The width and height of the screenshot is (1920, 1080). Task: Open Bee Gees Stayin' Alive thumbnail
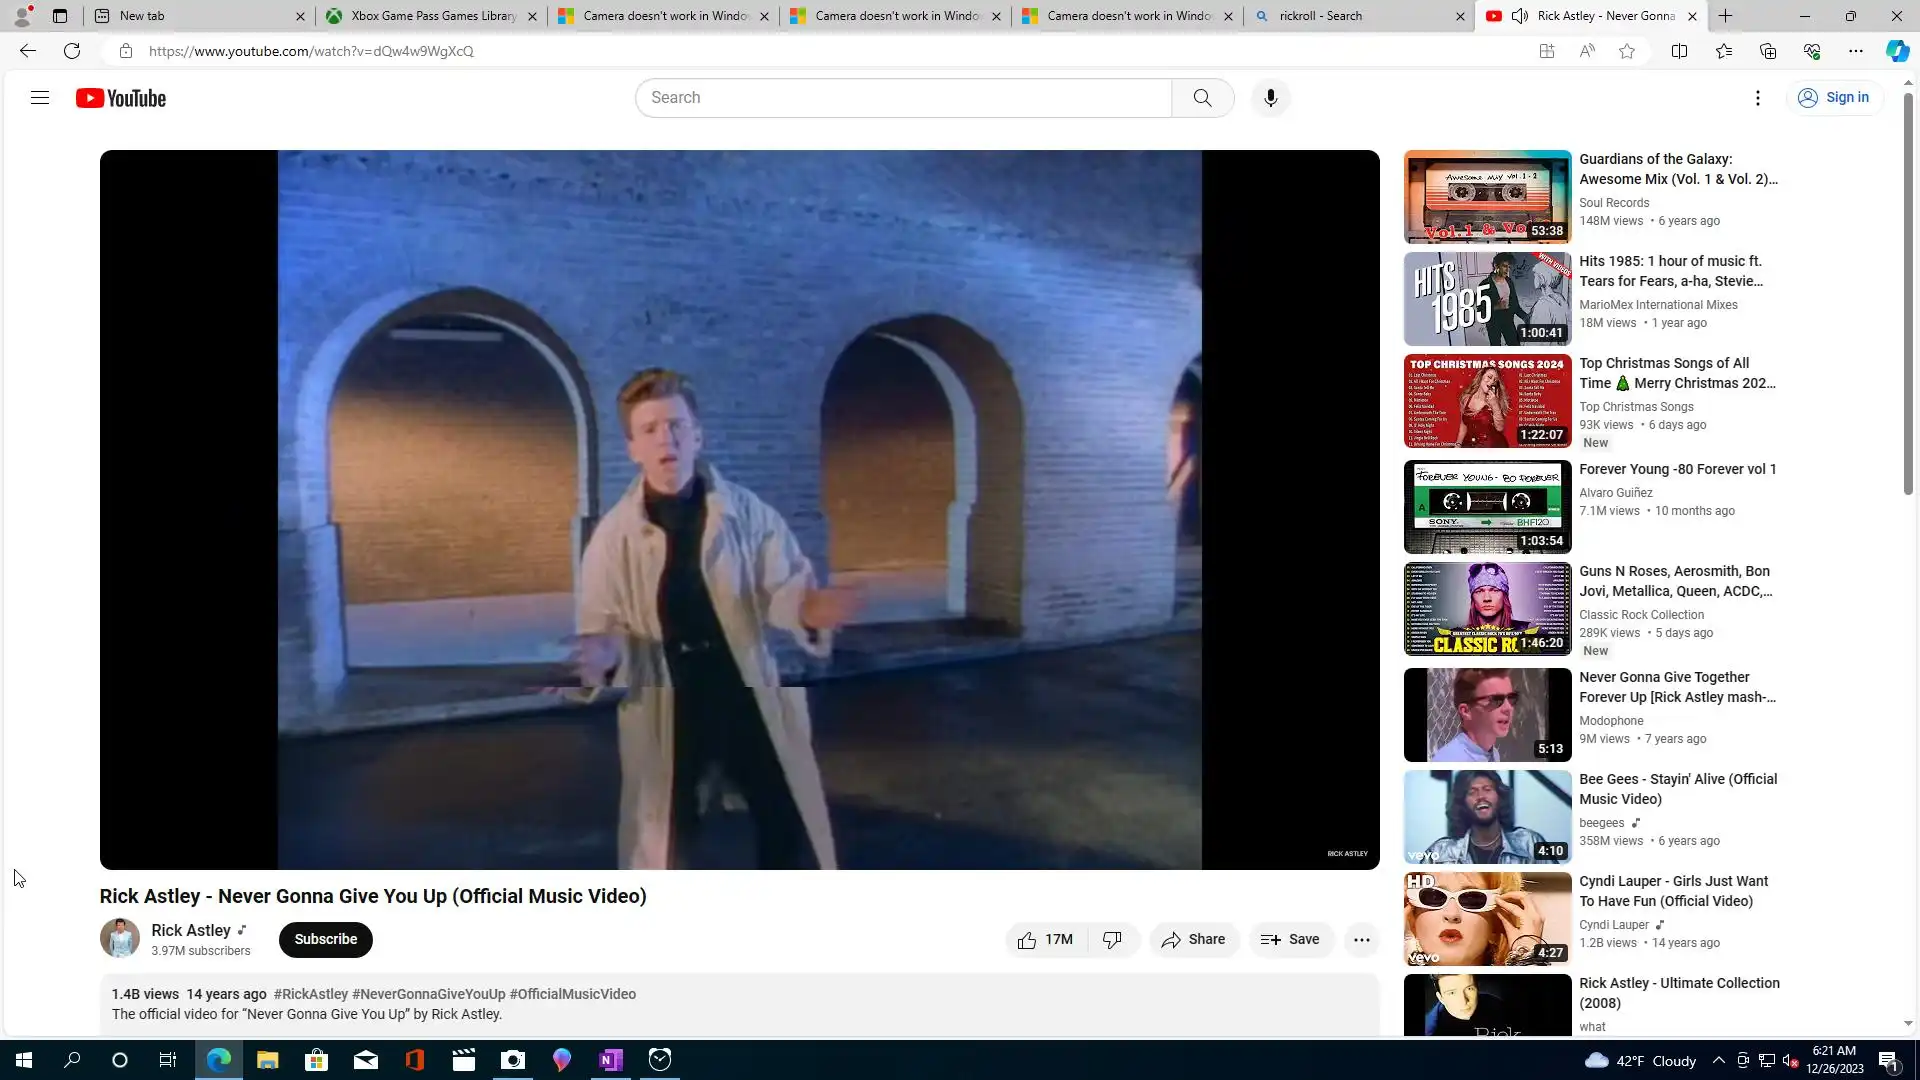[x=1487, y=817]
